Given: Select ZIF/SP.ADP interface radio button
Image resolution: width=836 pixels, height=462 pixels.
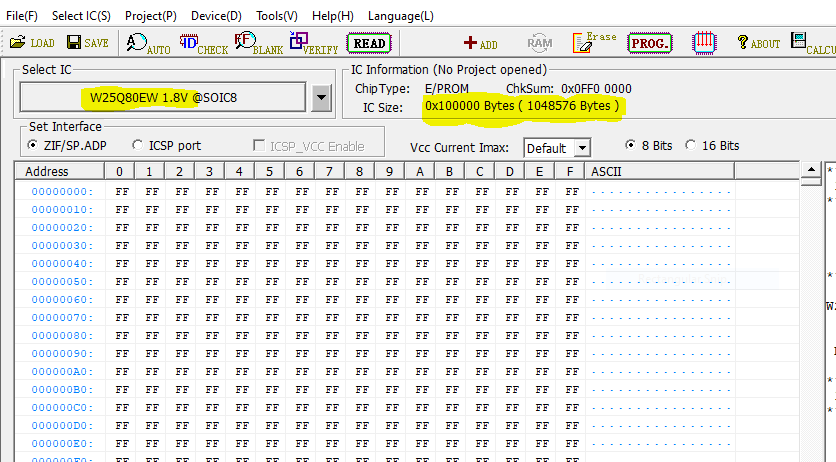Looking at the screenshot, I should click(33, 145).
